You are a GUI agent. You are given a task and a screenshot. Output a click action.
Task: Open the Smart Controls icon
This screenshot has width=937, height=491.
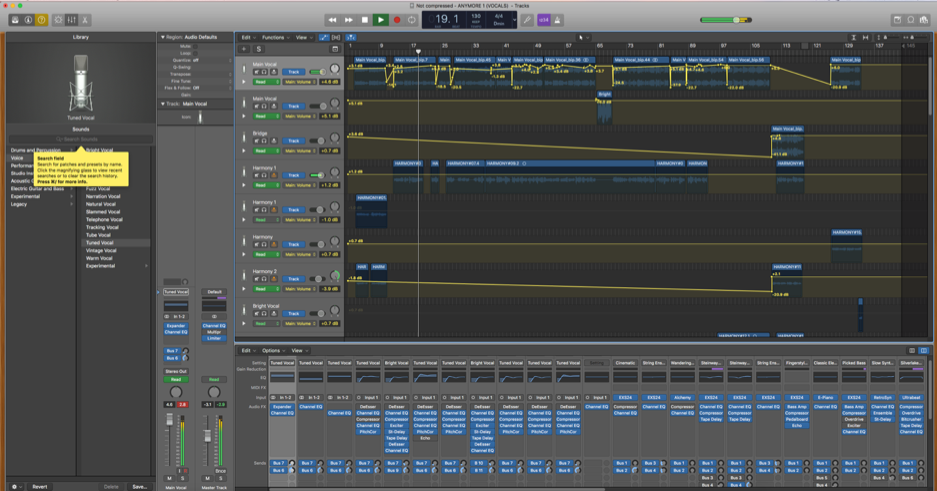click(57, 20)
